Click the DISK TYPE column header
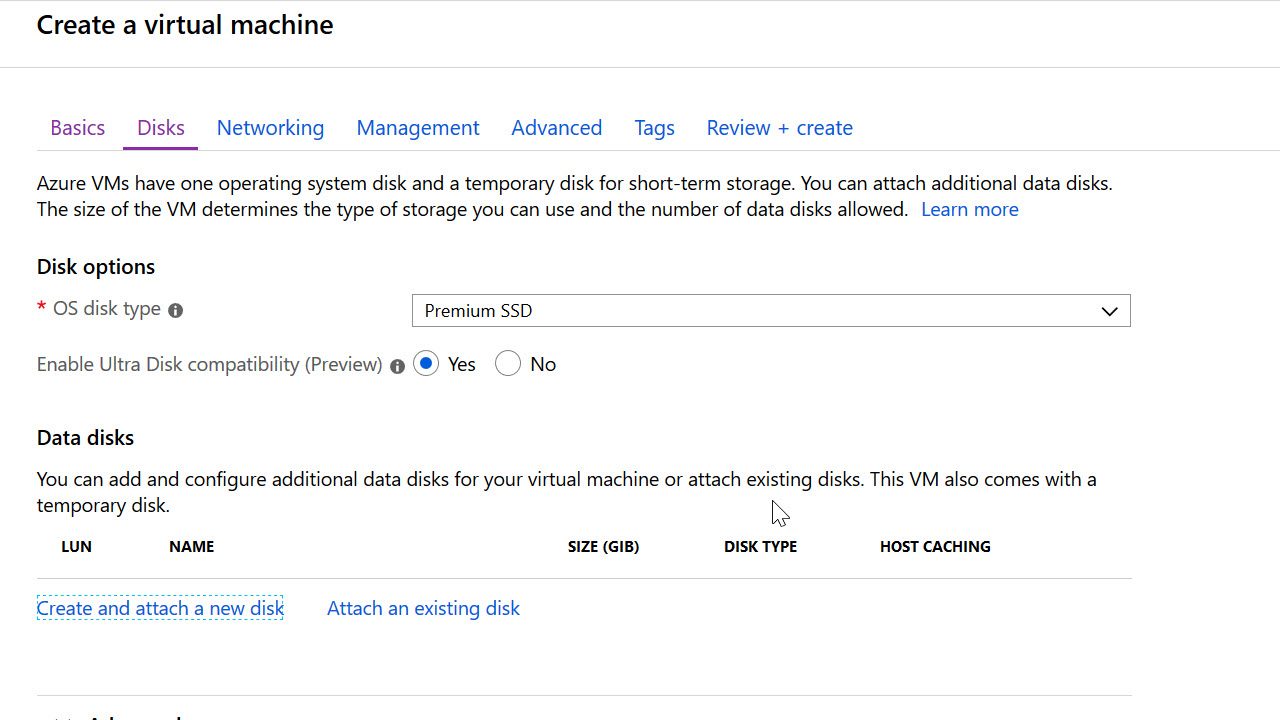Screen dimensions: 1280x720 [x=760, y=547]
